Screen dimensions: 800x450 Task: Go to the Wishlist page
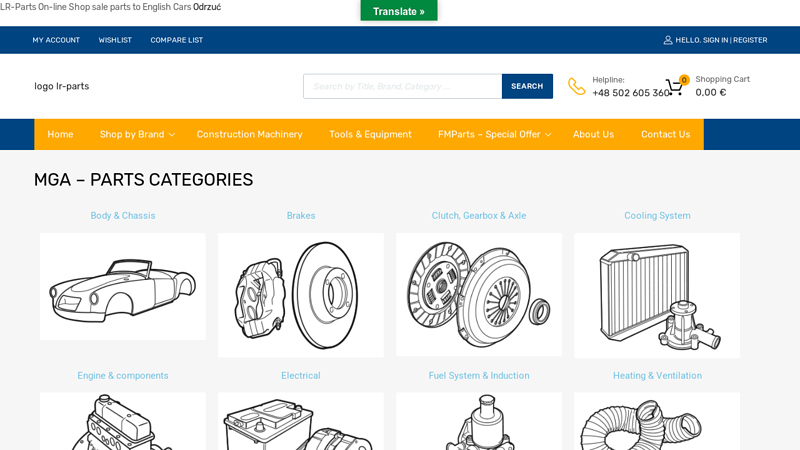tap(115, 40)
